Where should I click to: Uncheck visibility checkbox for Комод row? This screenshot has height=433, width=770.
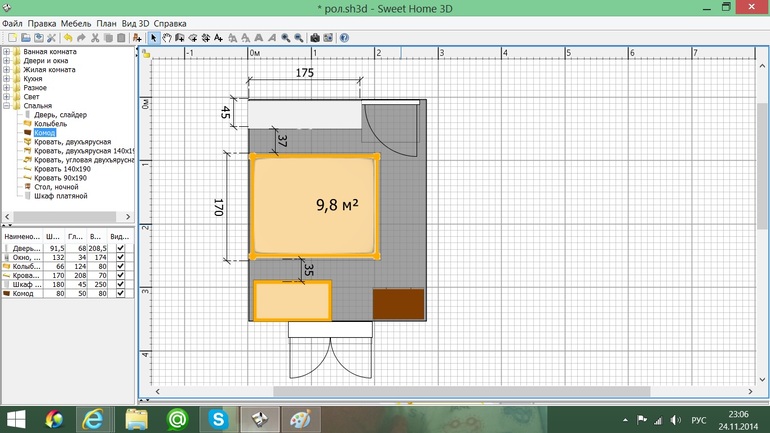coord(120,293)
